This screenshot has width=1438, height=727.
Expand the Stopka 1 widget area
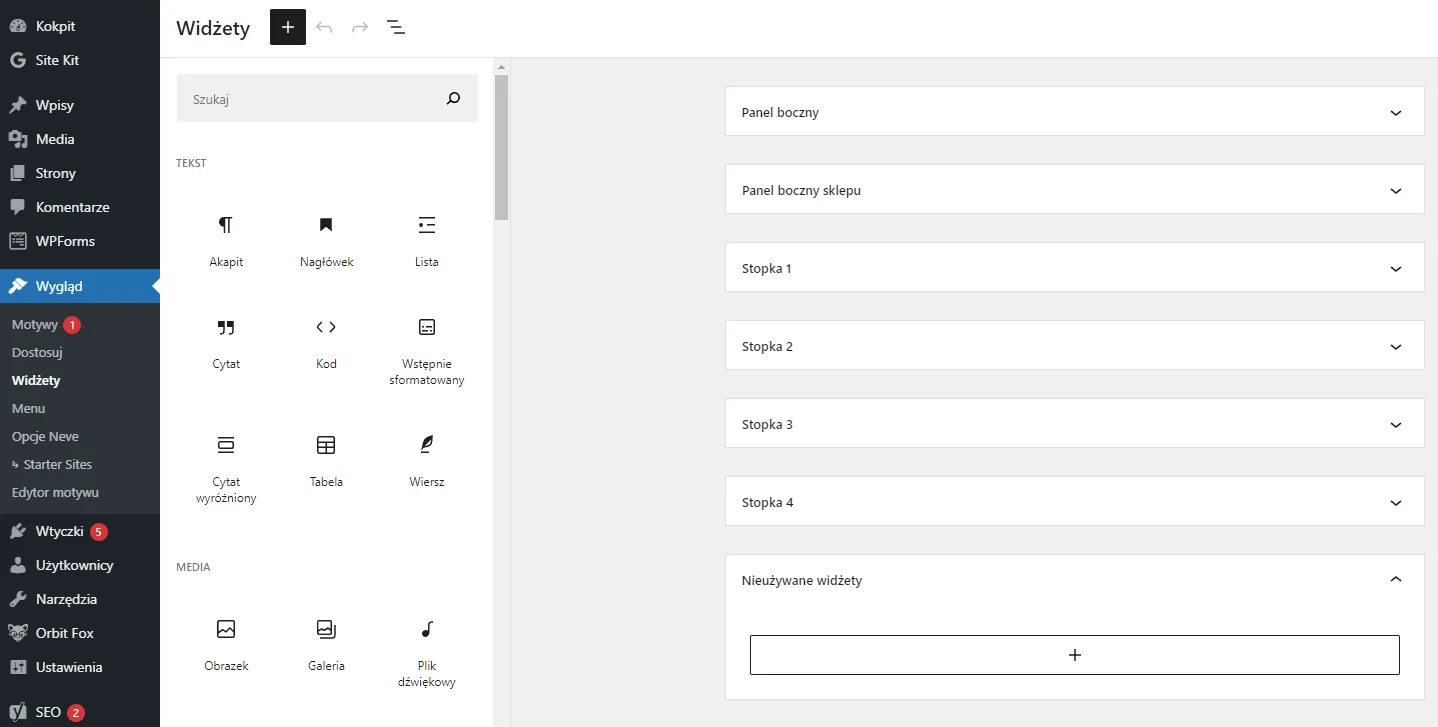pos(1074,268)
